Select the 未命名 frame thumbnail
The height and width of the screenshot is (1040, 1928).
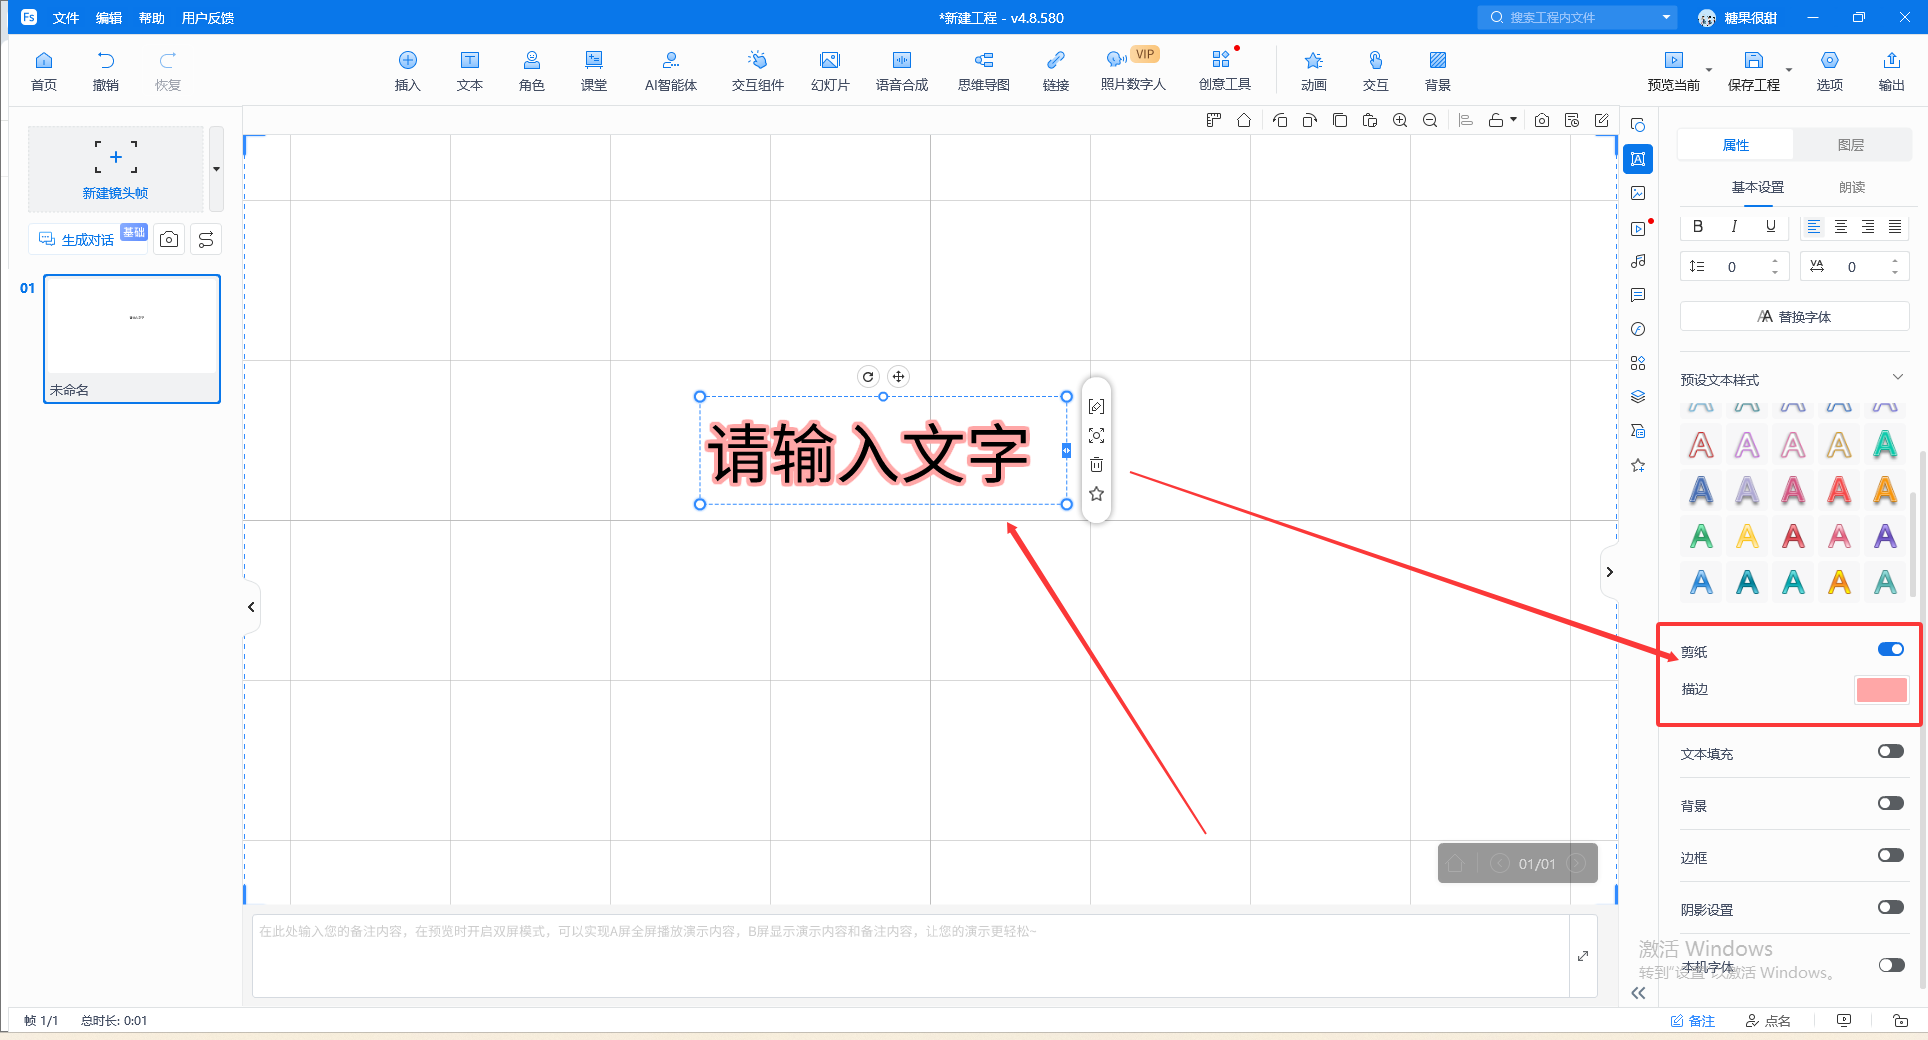point(132,339)
